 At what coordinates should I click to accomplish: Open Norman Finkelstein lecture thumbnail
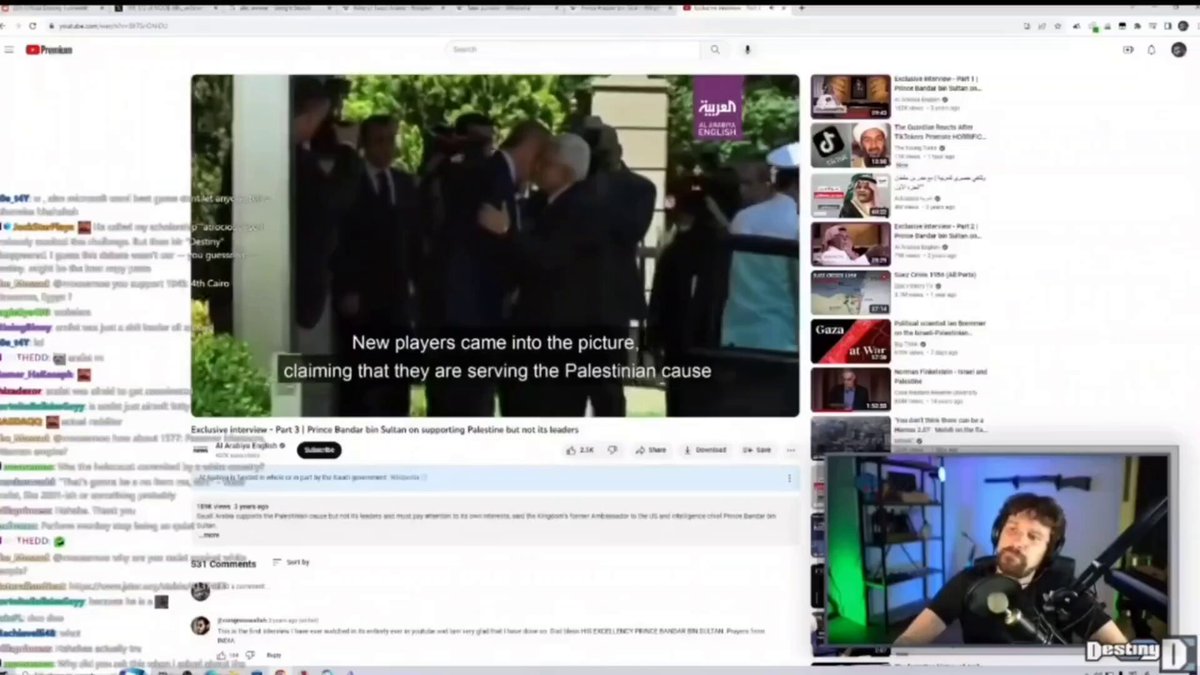pyautogui.click(x=850, y=390)
